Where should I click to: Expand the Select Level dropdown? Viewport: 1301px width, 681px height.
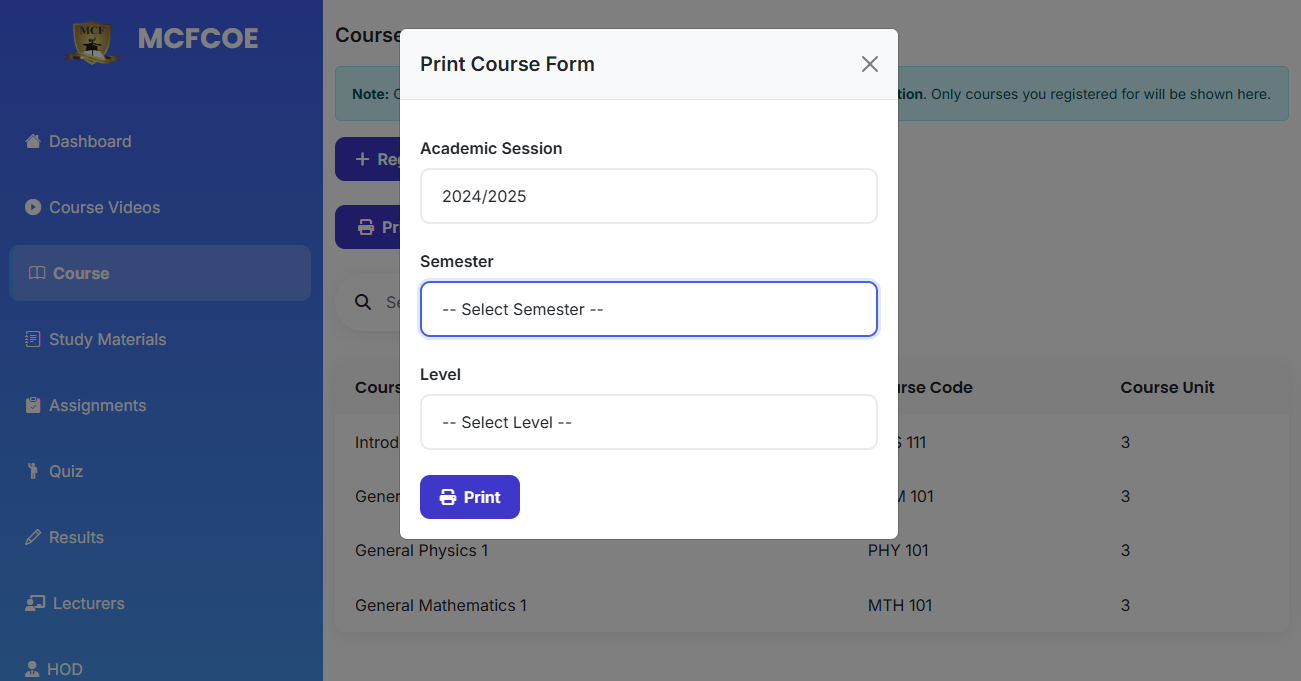(x=648, y=422)
